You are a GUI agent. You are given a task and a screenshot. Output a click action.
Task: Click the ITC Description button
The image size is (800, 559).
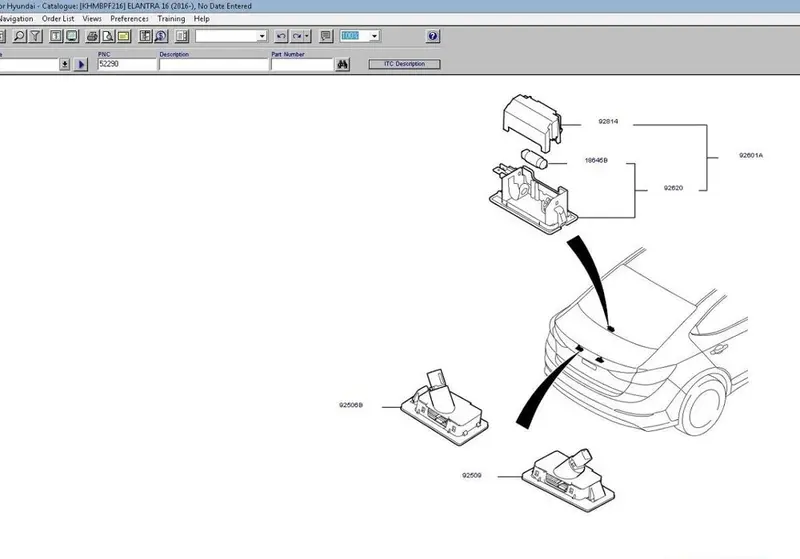pos(405,64)
